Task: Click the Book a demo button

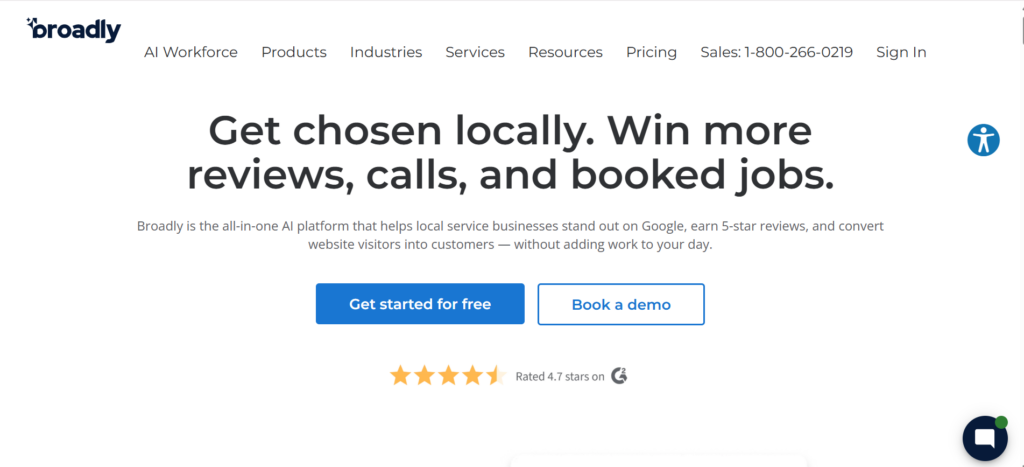Action: pos(621,304)
